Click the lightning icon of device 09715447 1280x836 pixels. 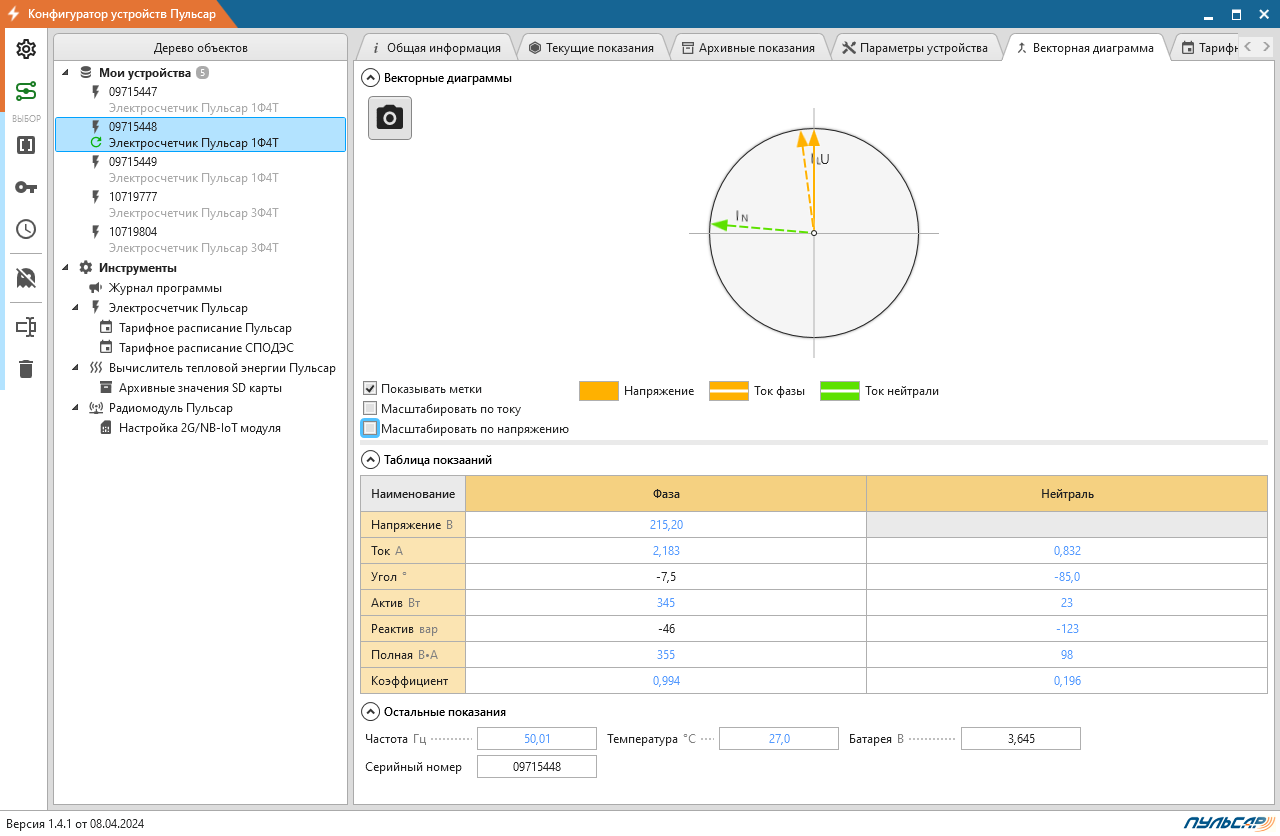pyautogui.click(x=96, y=92)
